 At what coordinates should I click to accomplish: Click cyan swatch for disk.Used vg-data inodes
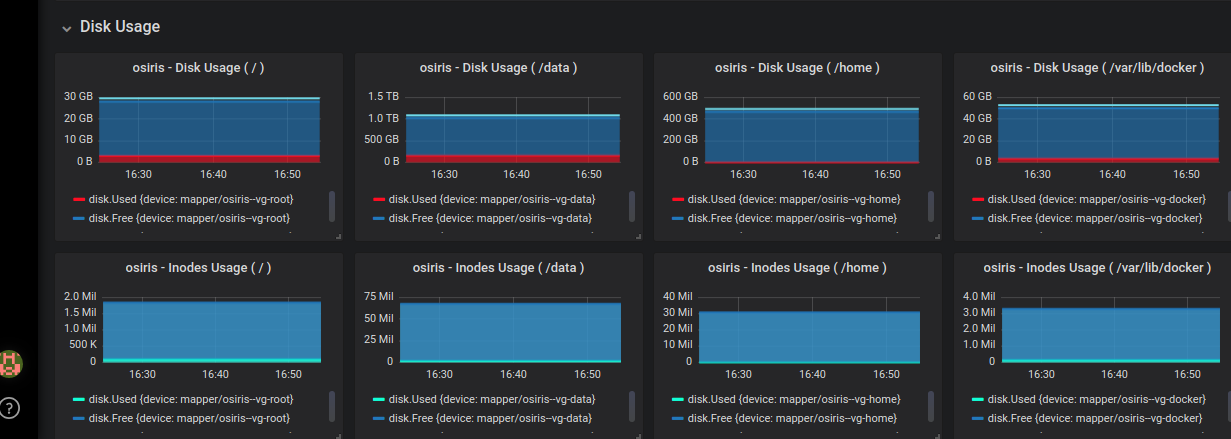(379, 399)
